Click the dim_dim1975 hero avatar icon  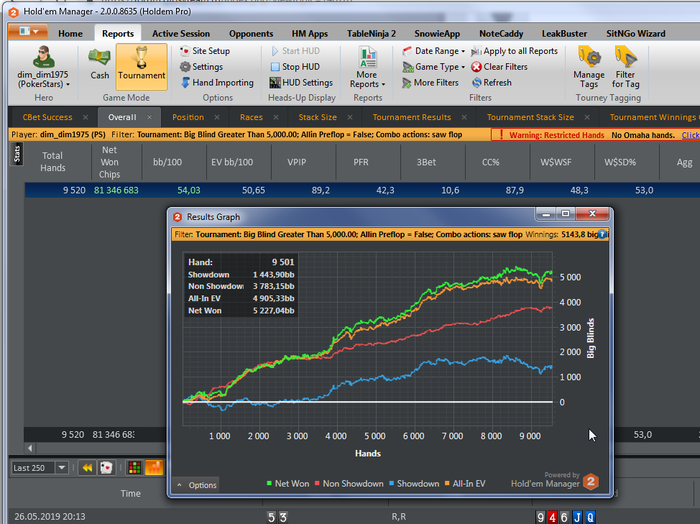click(x=43, y=57)
